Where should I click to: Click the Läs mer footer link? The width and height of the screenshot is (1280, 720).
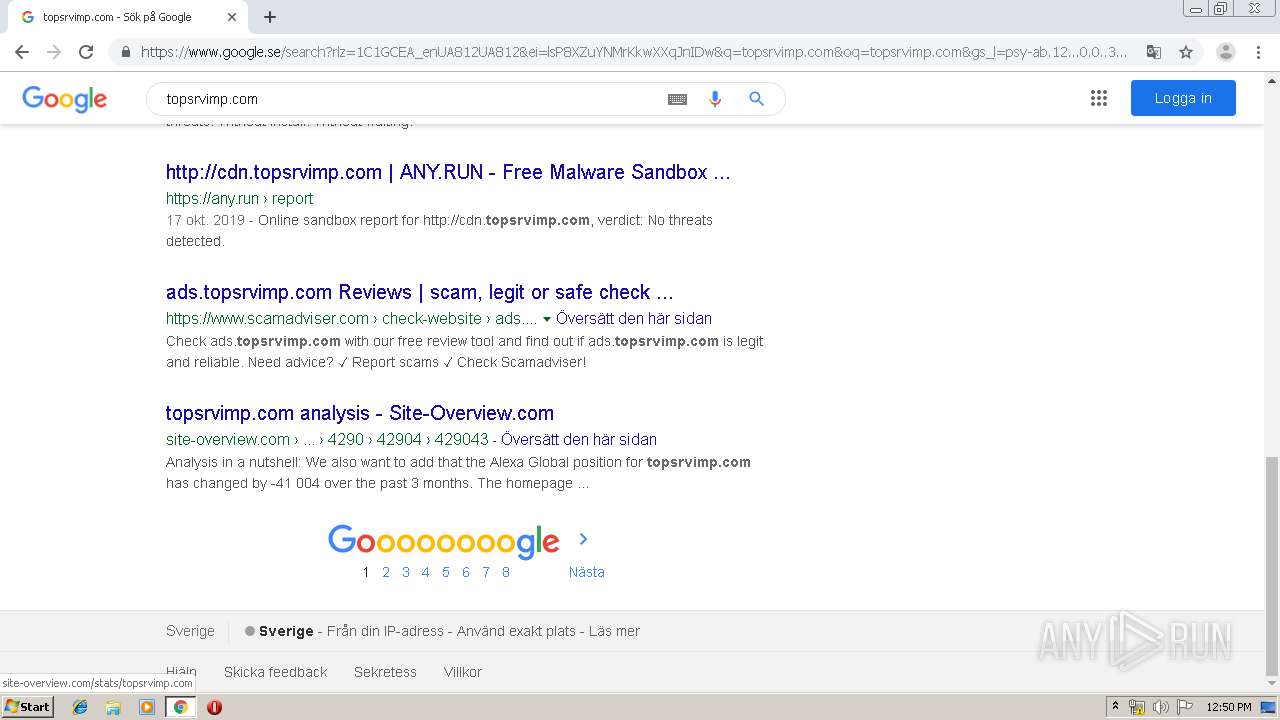(x=614, y=631)
